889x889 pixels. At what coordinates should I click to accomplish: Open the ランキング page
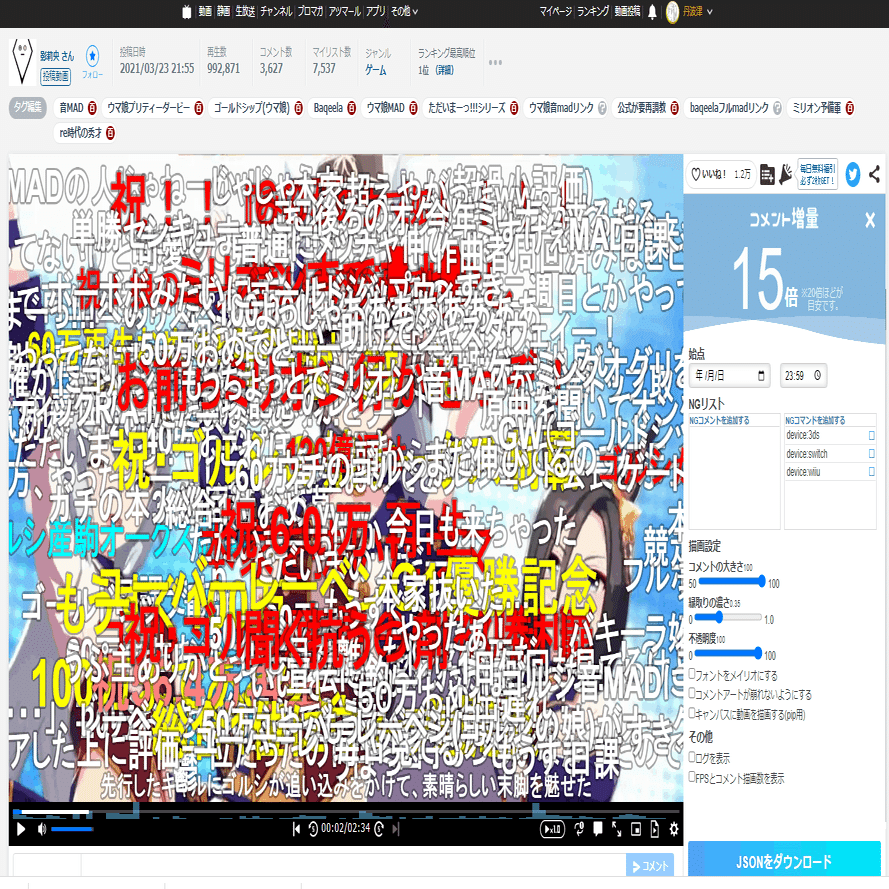point(593,11)
